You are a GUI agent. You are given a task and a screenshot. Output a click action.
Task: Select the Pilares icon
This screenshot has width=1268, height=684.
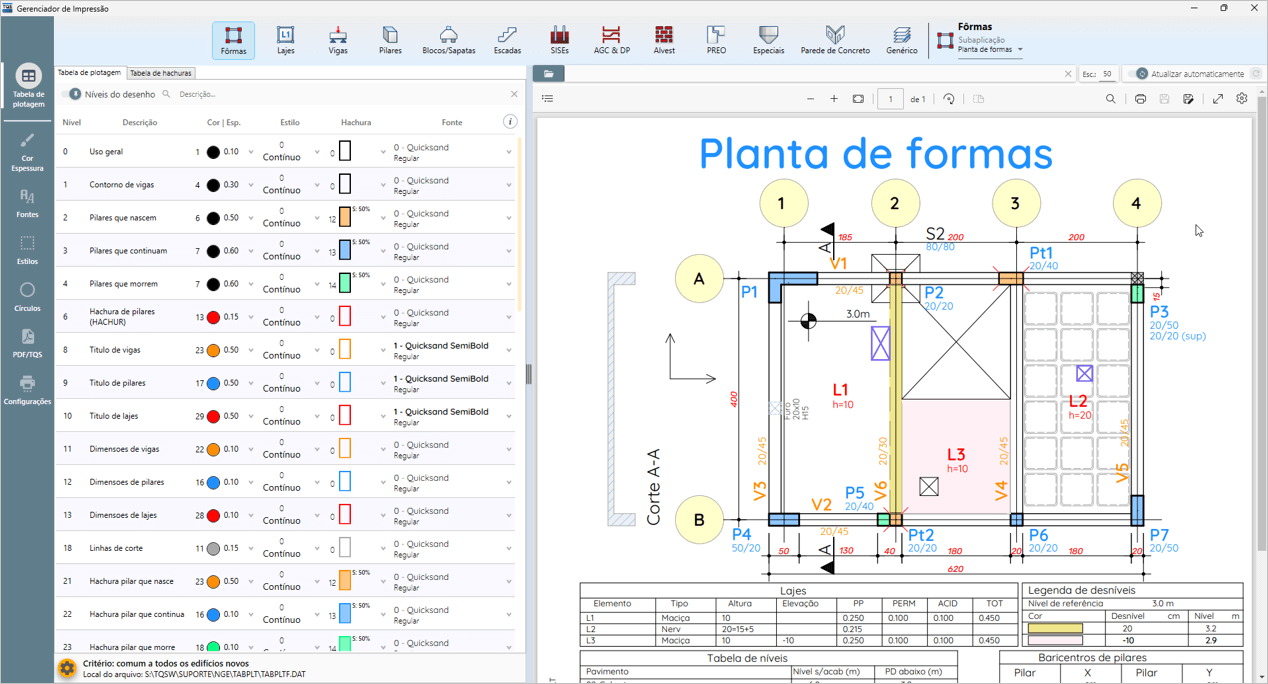pos(390,40)
